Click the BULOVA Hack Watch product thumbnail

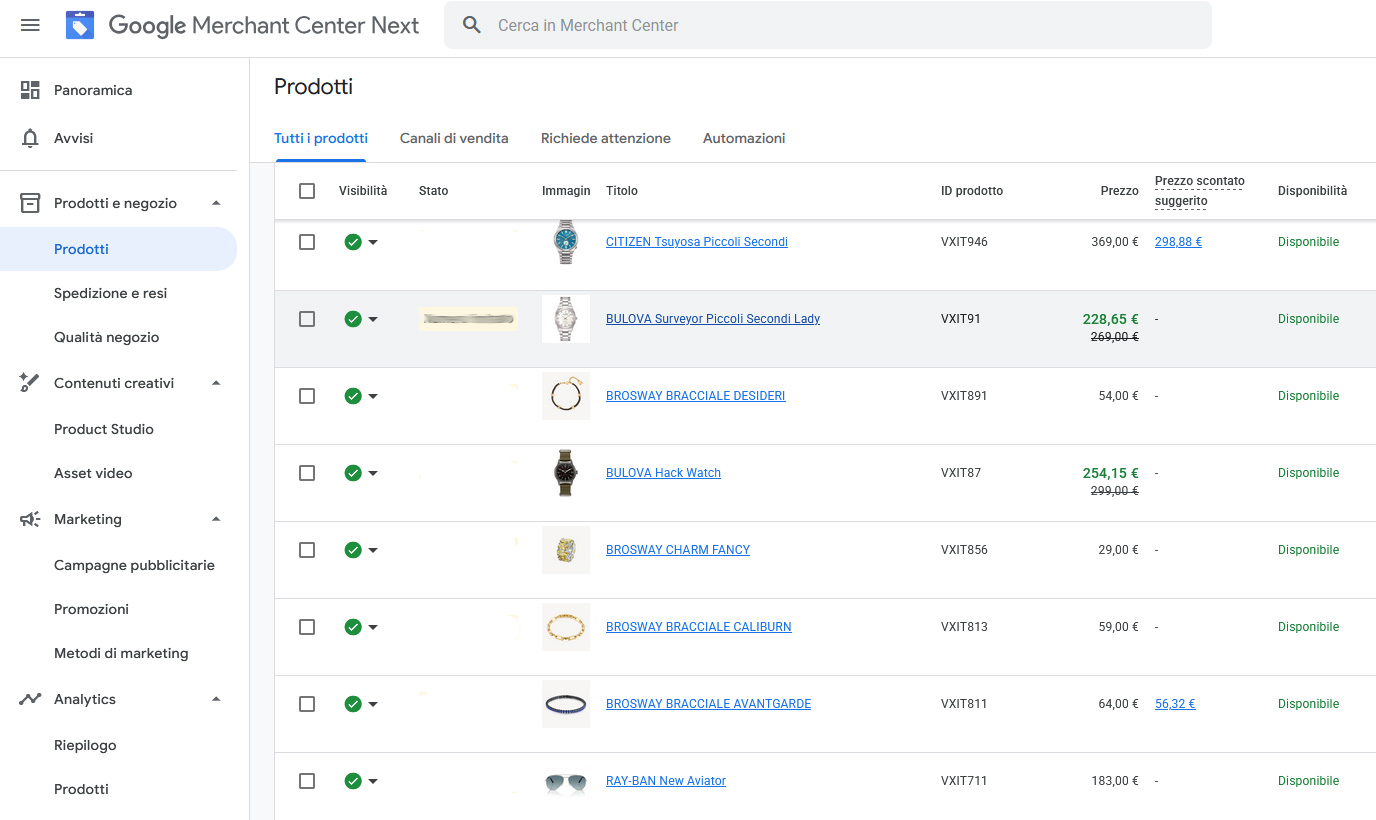coord(566,473)
